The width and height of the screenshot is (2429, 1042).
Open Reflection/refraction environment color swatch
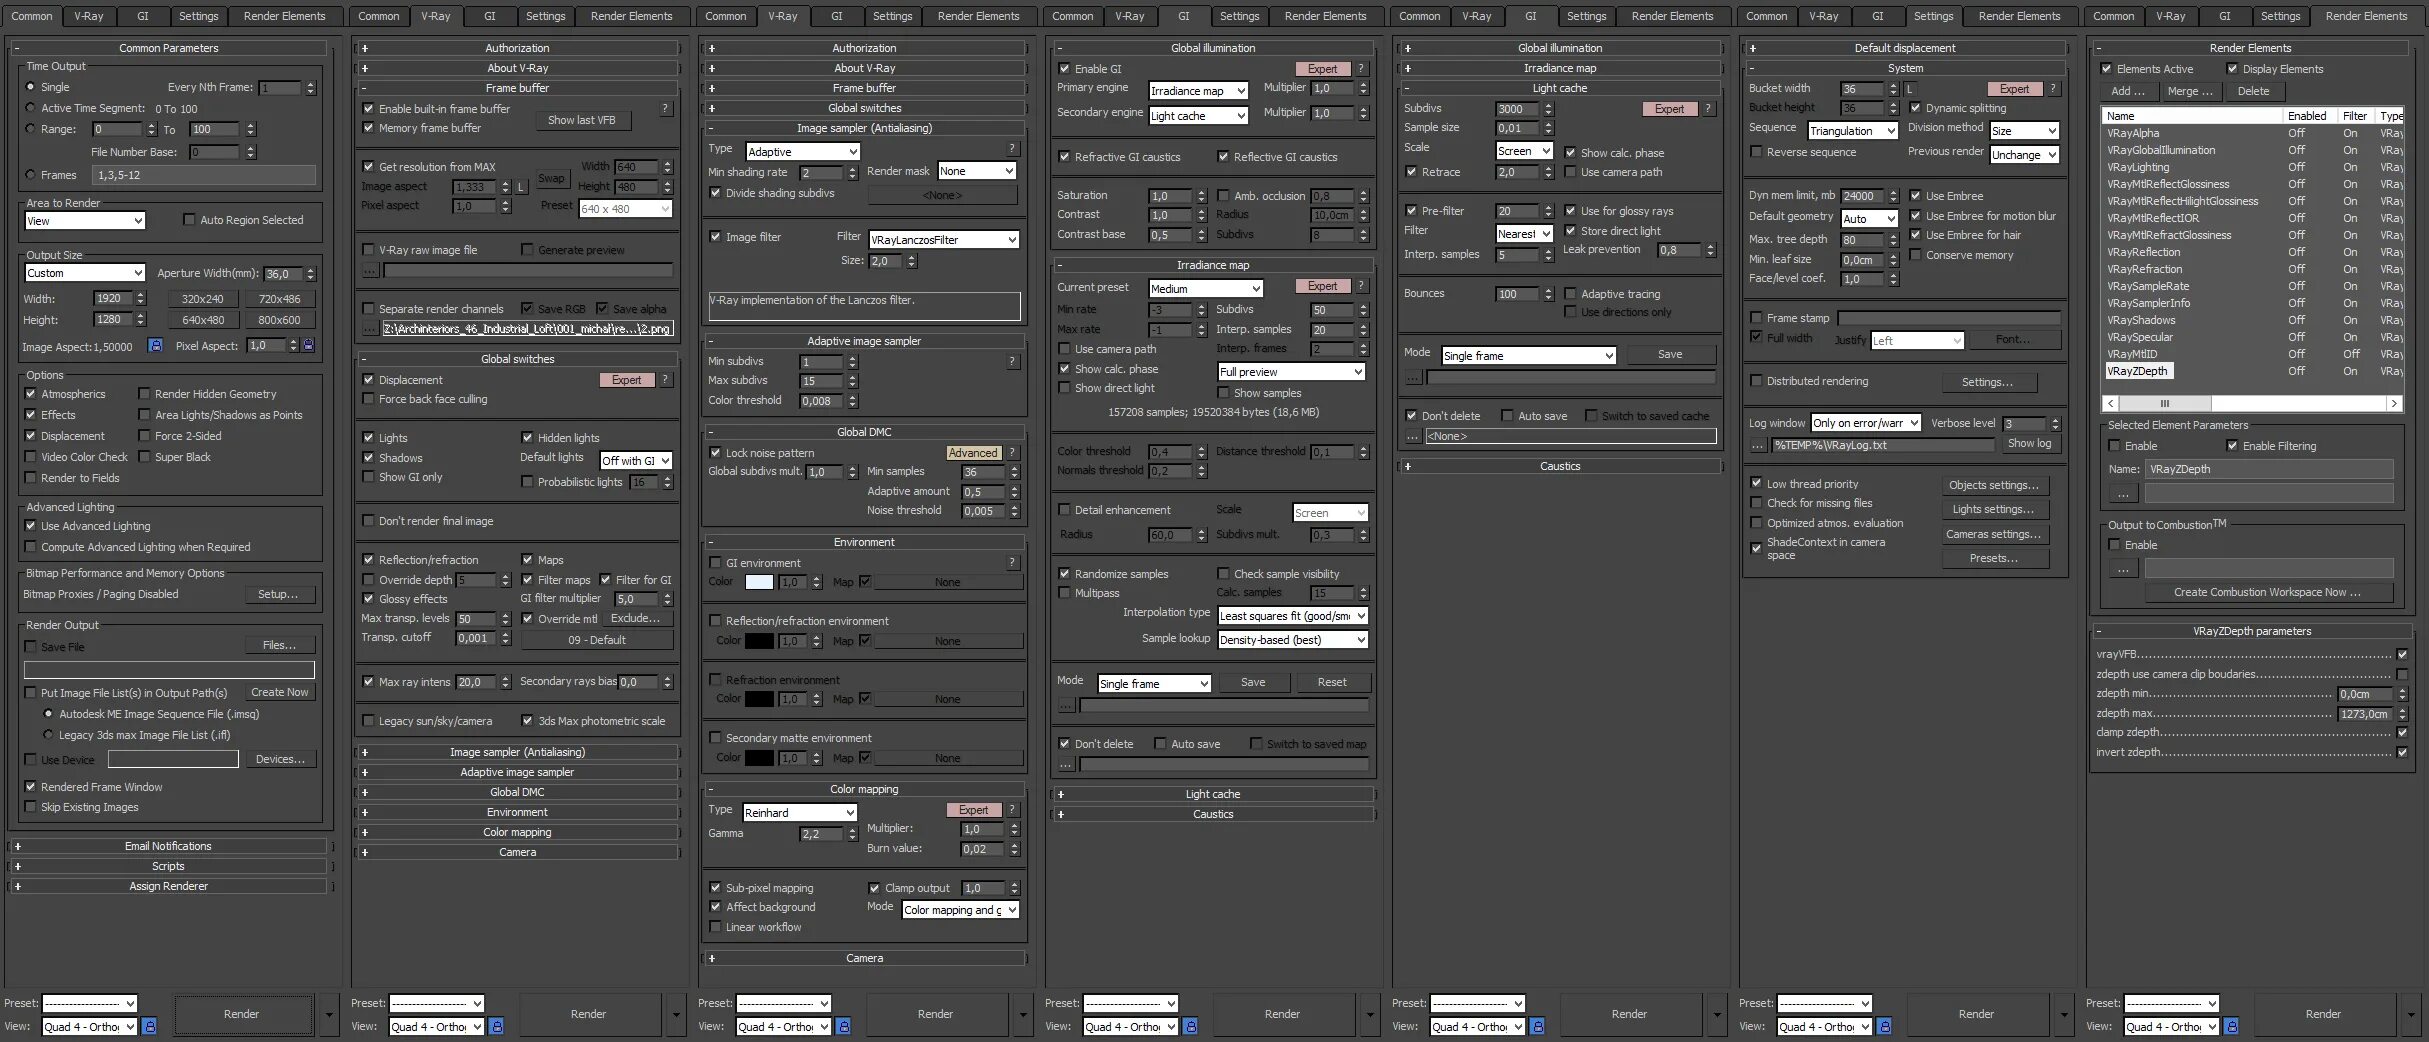click(x=759, y=641)
